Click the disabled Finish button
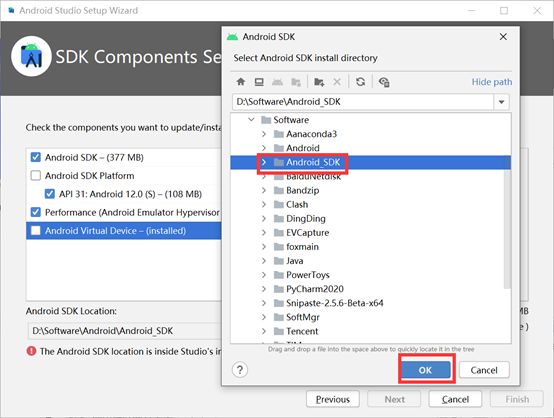 (x=517, y=399)
